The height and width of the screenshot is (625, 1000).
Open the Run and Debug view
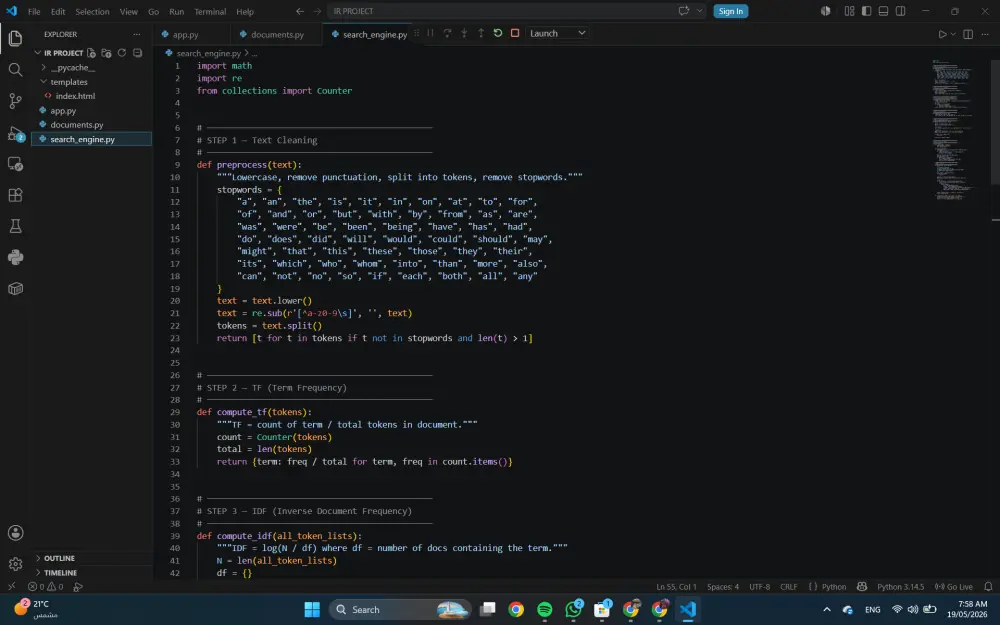(15, 134)
